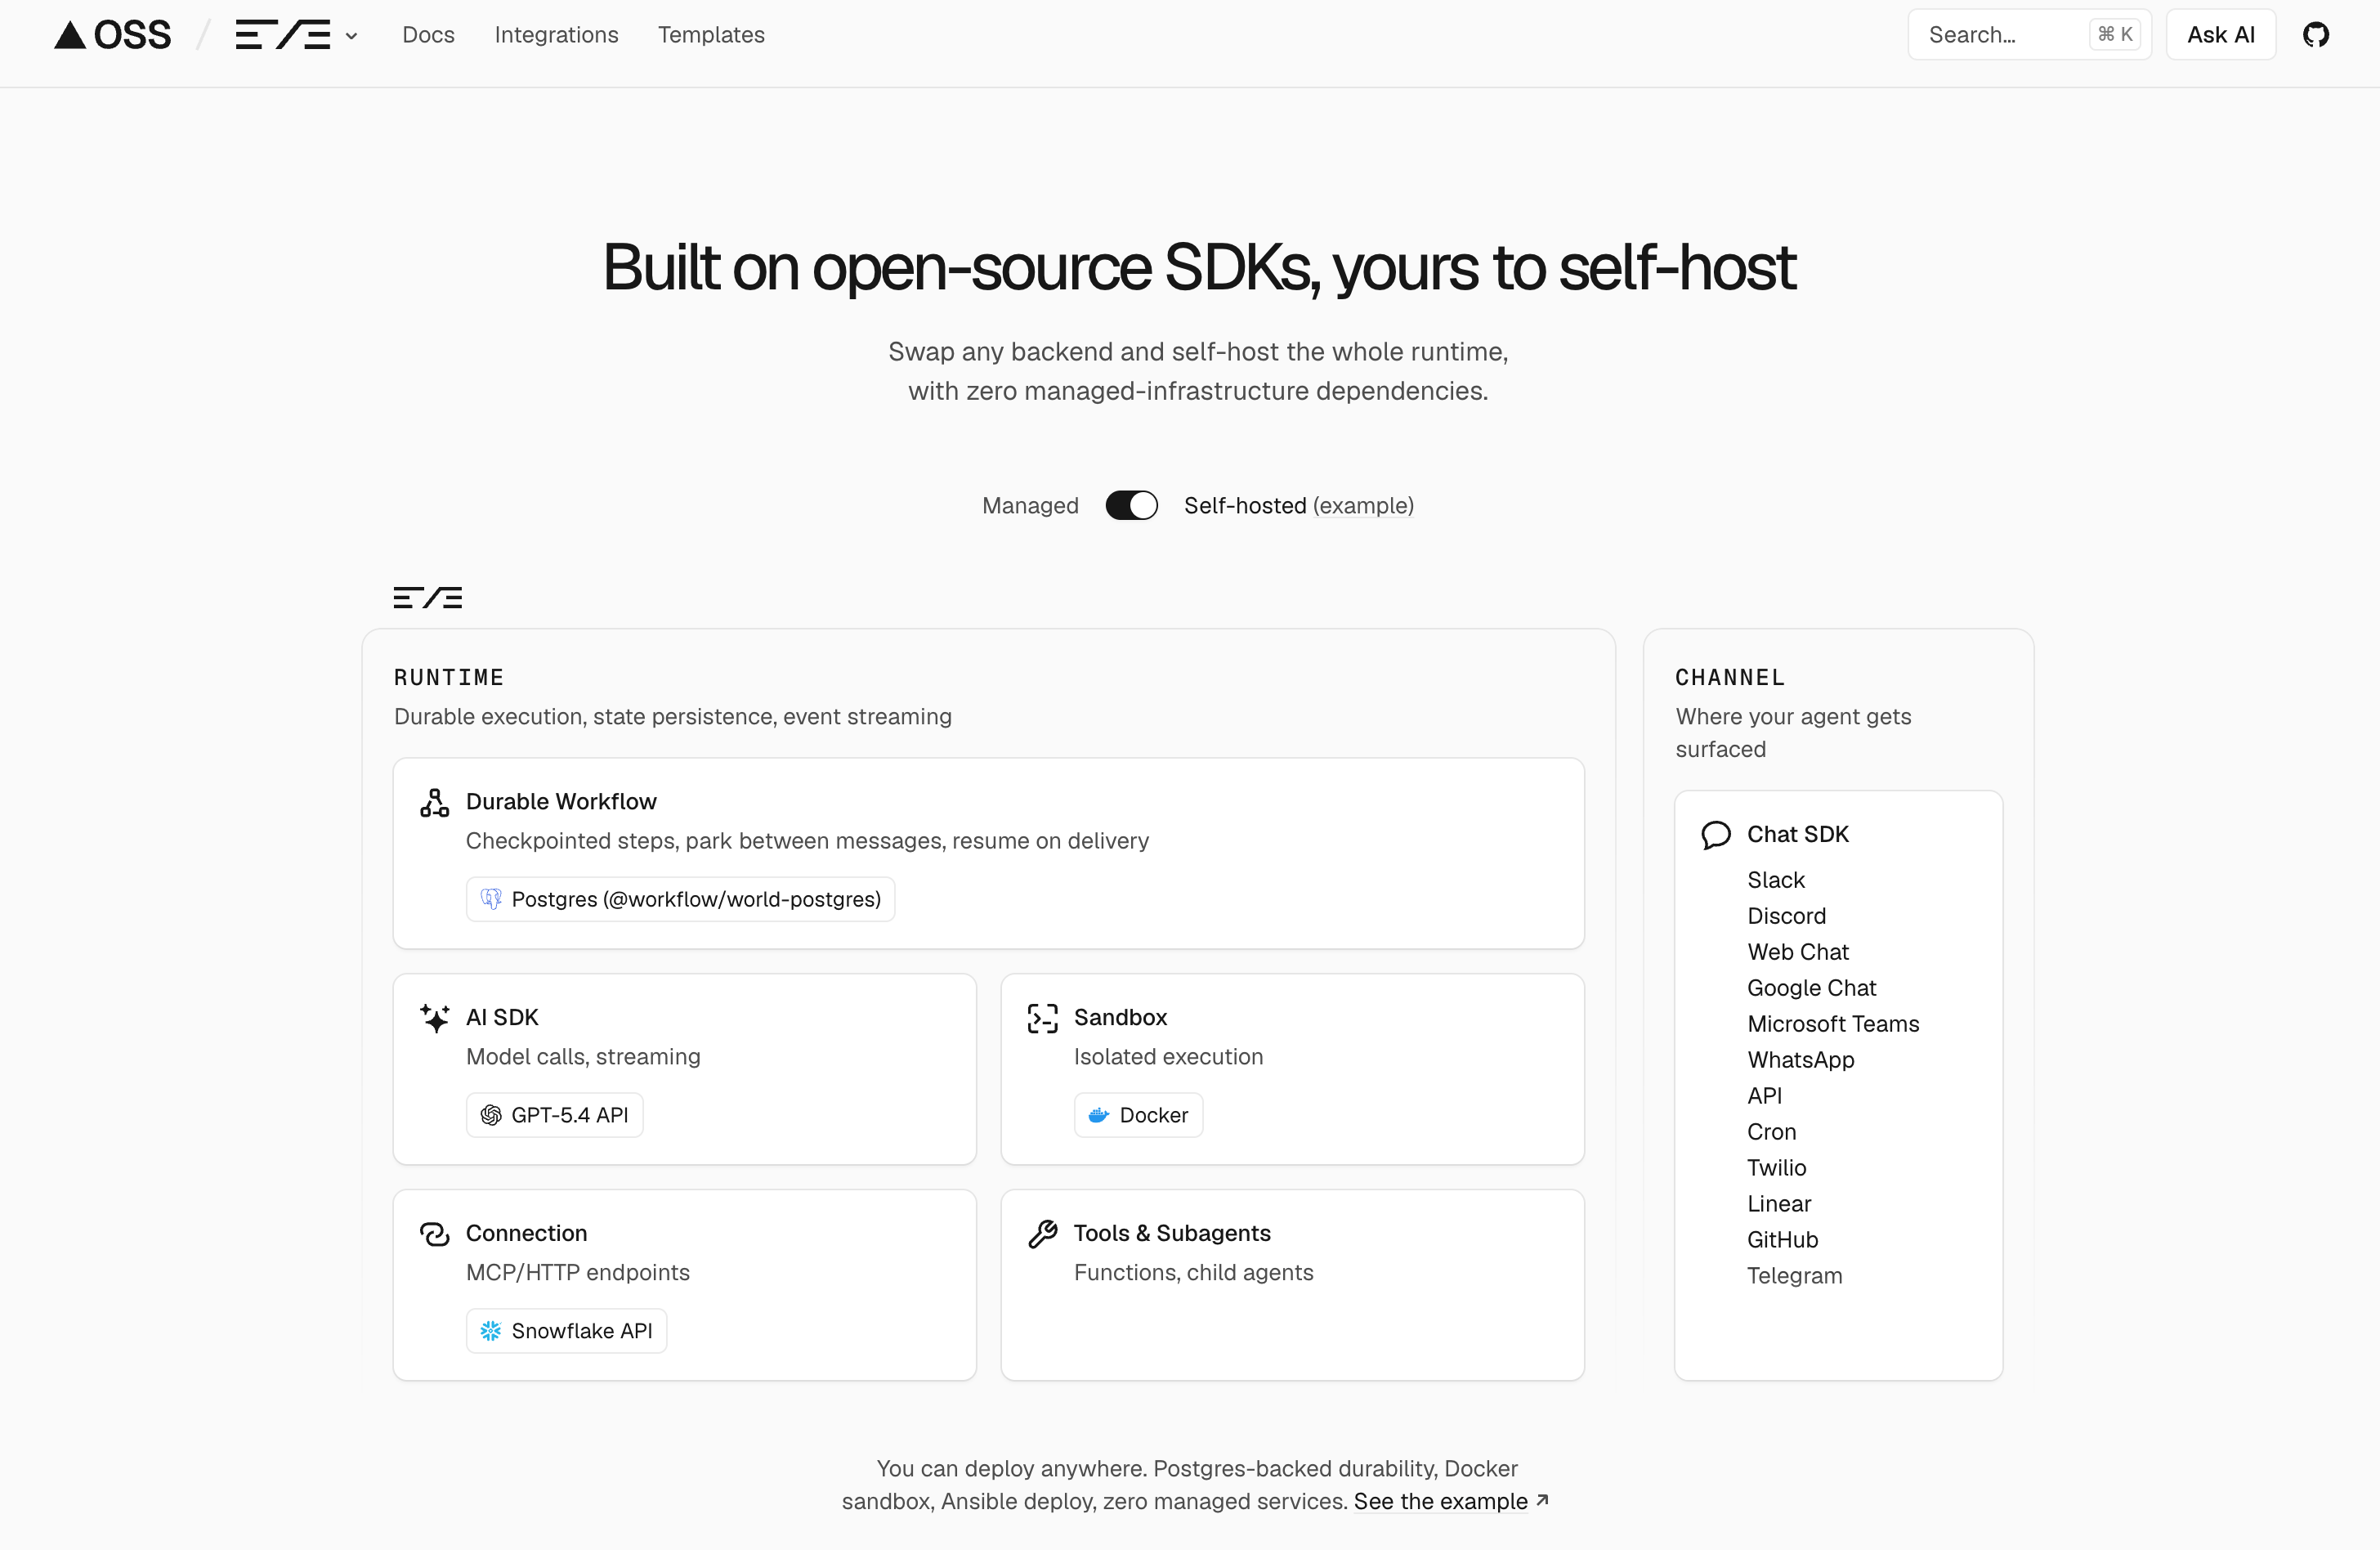This screenshot has width=2380, height=1550.
Task: Click the GPT-5.4 API chip
Action: tap(554, 1115)
